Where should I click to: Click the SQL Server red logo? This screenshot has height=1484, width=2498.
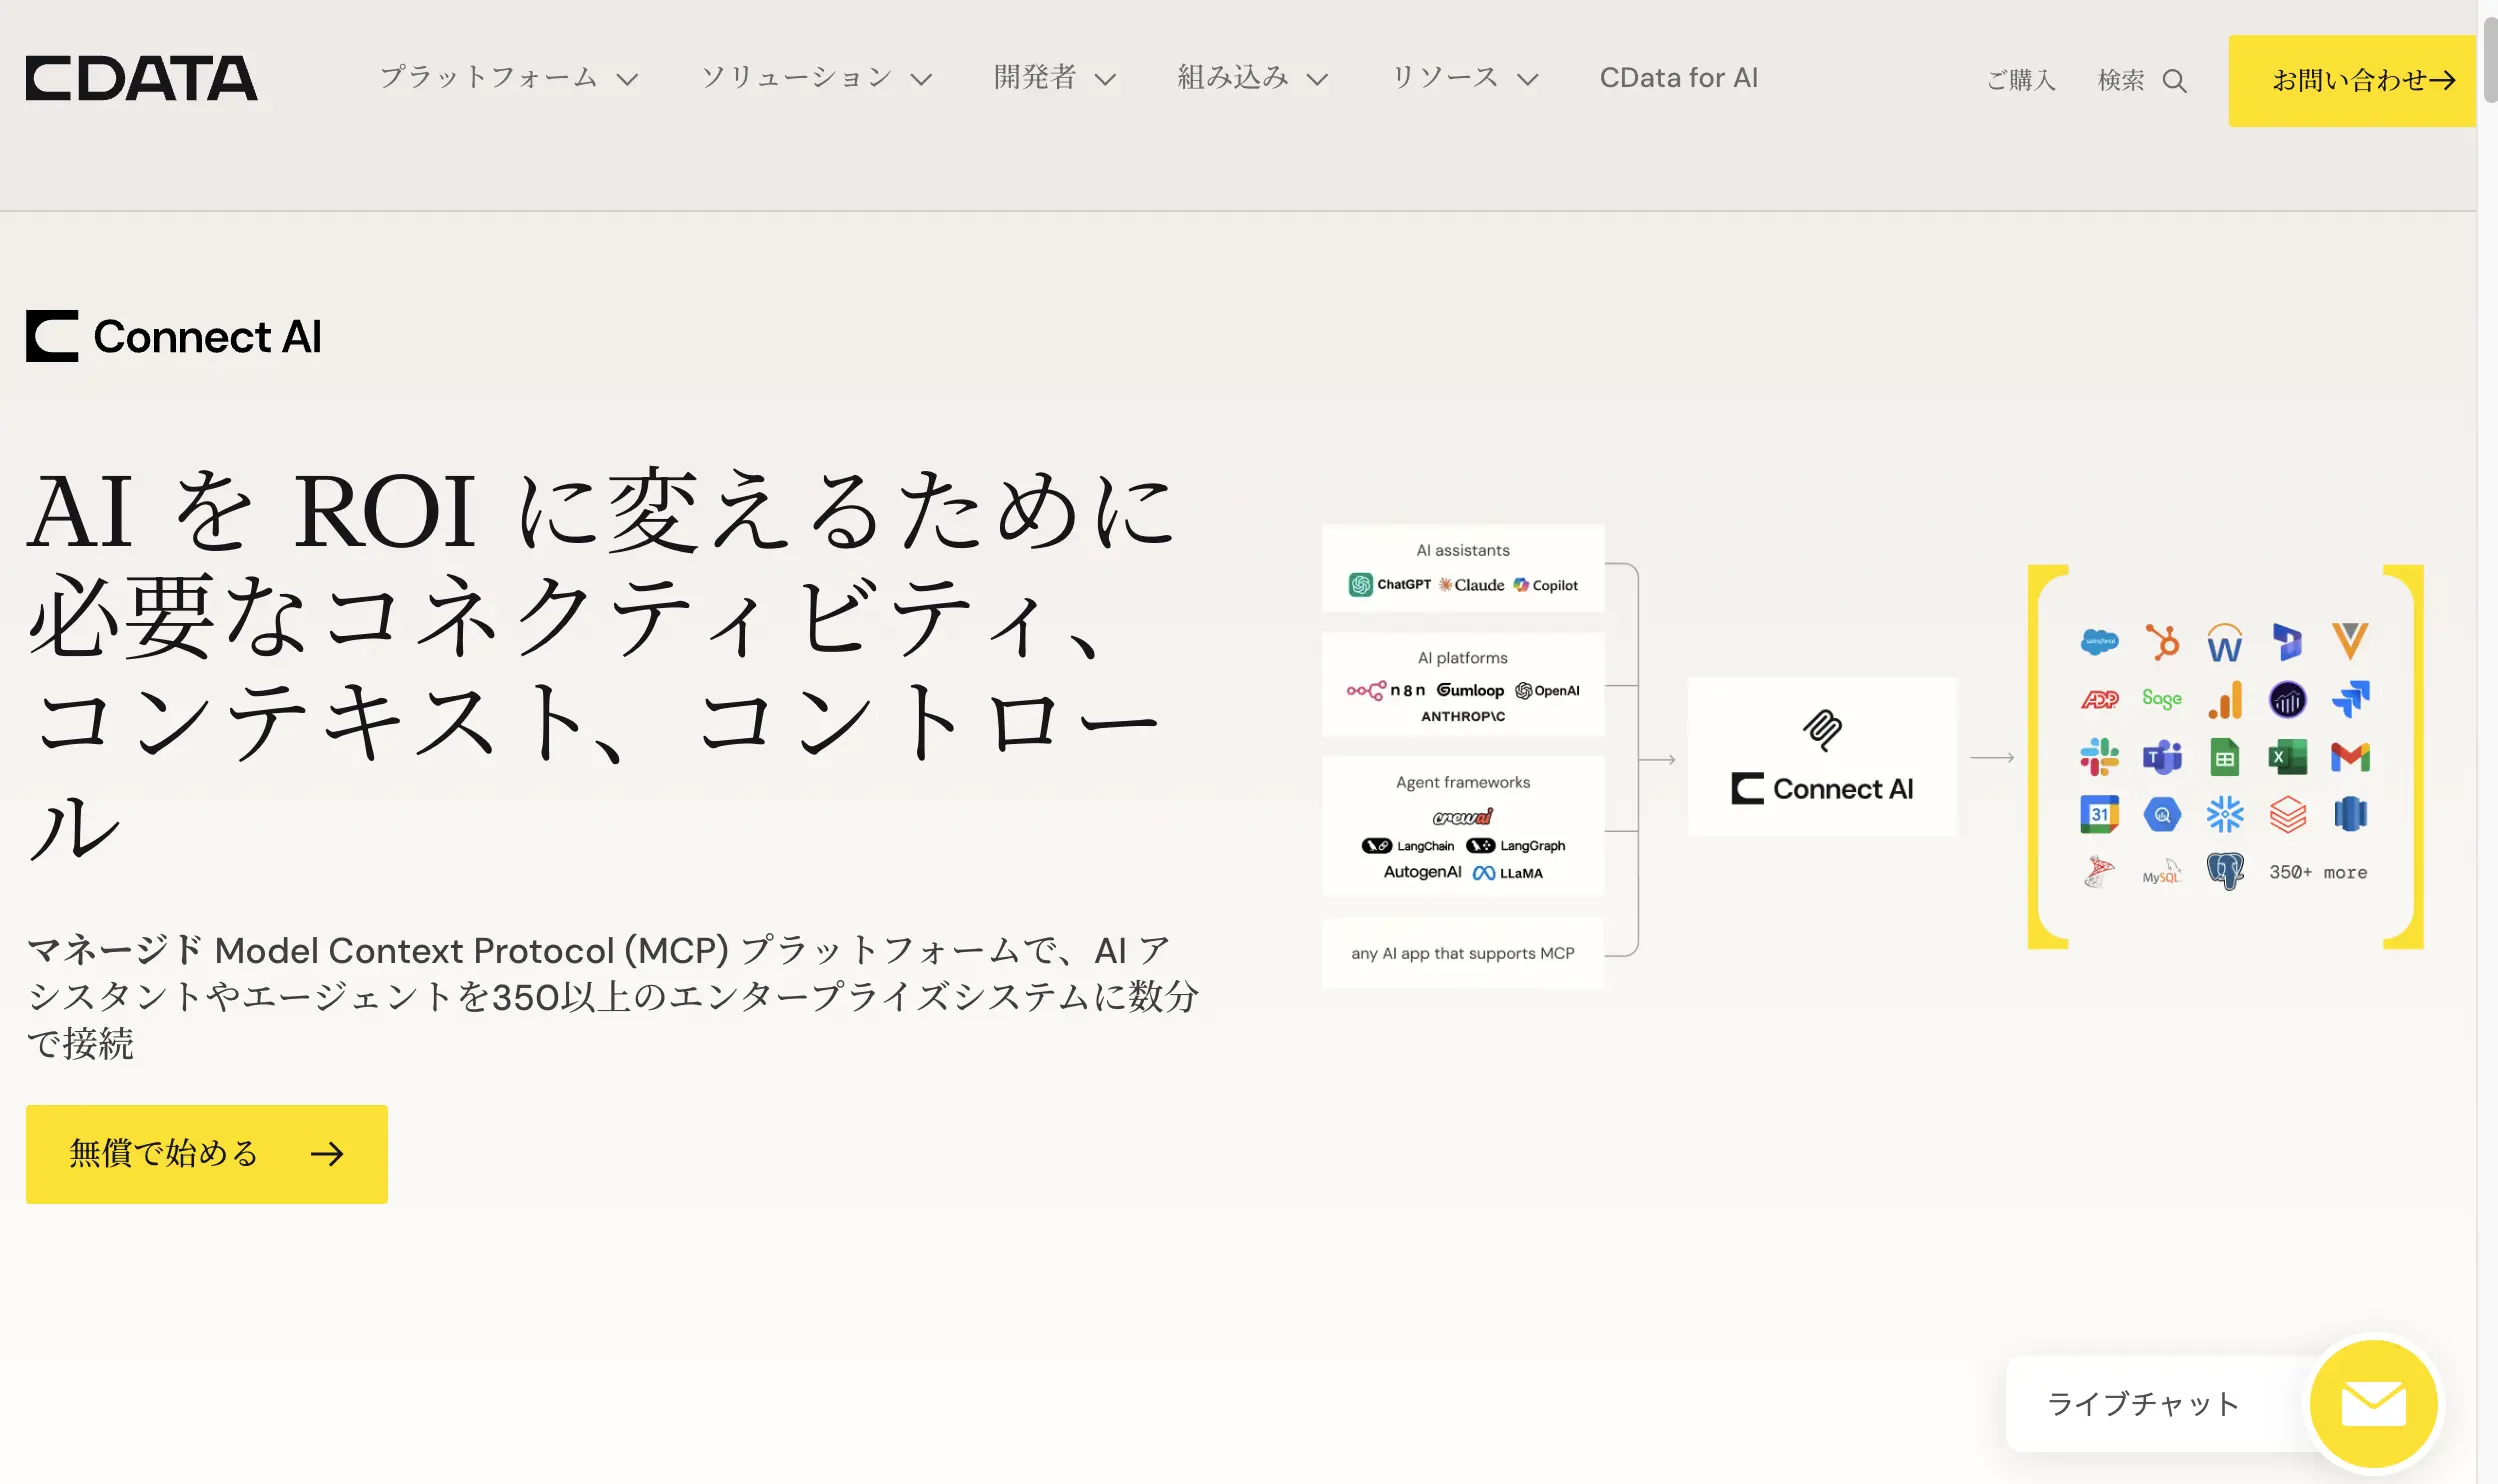(x=2099, y=872)
